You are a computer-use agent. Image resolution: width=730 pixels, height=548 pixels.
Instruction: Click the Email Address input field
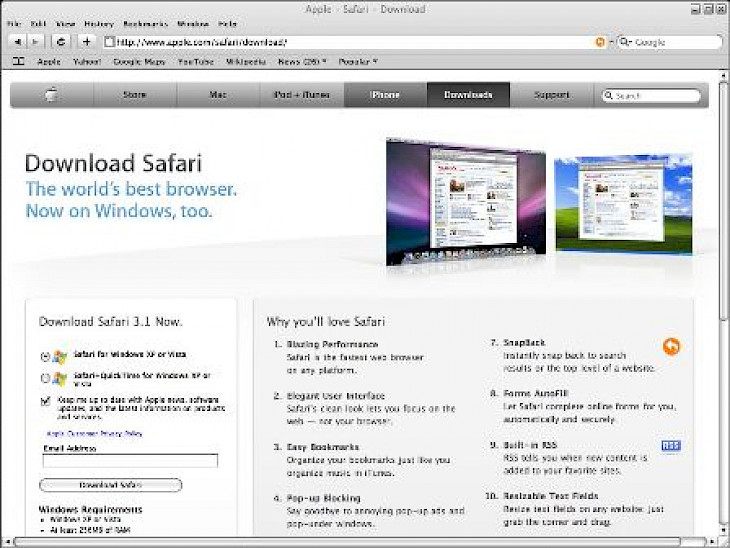[130, 461]
